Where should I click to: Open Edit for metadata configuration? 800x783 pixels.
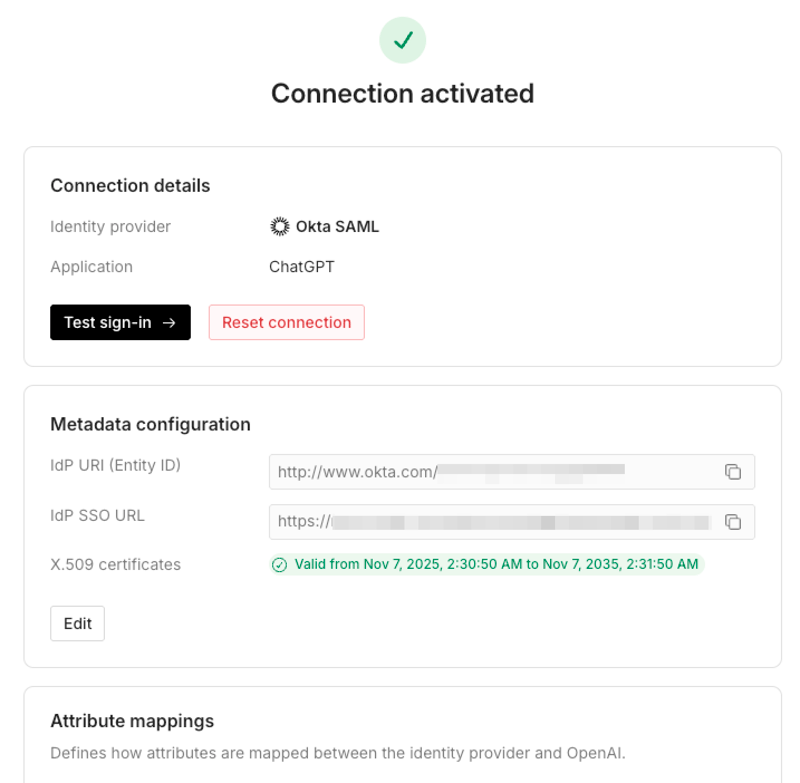point(77,623)
